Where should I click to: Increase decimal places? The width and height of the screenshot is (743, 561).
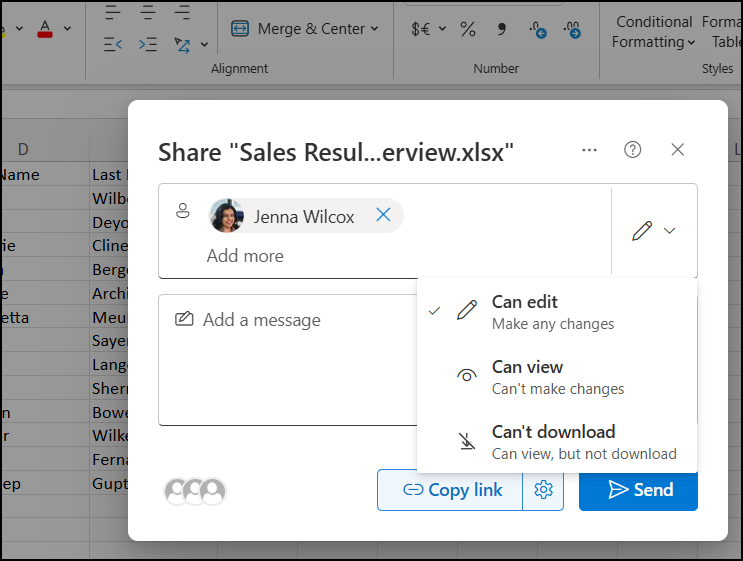pyautogui.click(x=538, y=29)
